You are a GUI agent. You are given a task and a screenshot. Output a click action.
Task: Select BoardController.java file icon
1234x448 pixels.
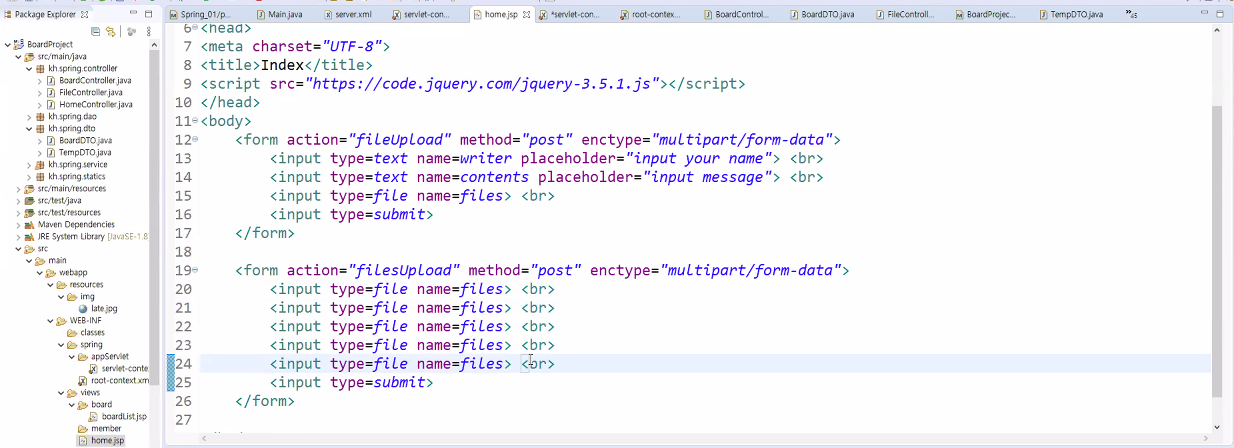[51, 81]
